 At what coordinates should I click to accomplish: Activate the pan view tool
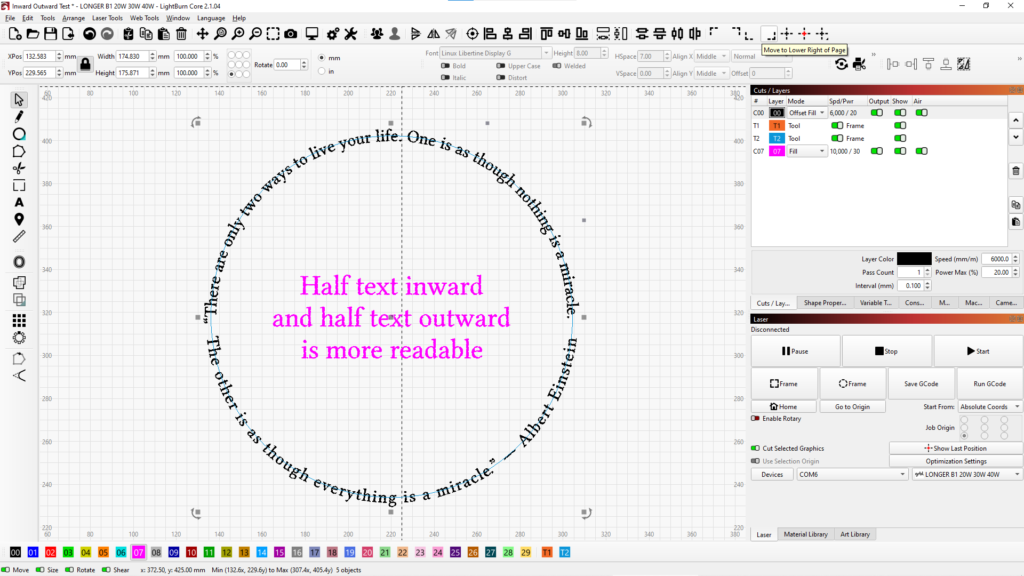pyautogui.click(x=202, y=34)
